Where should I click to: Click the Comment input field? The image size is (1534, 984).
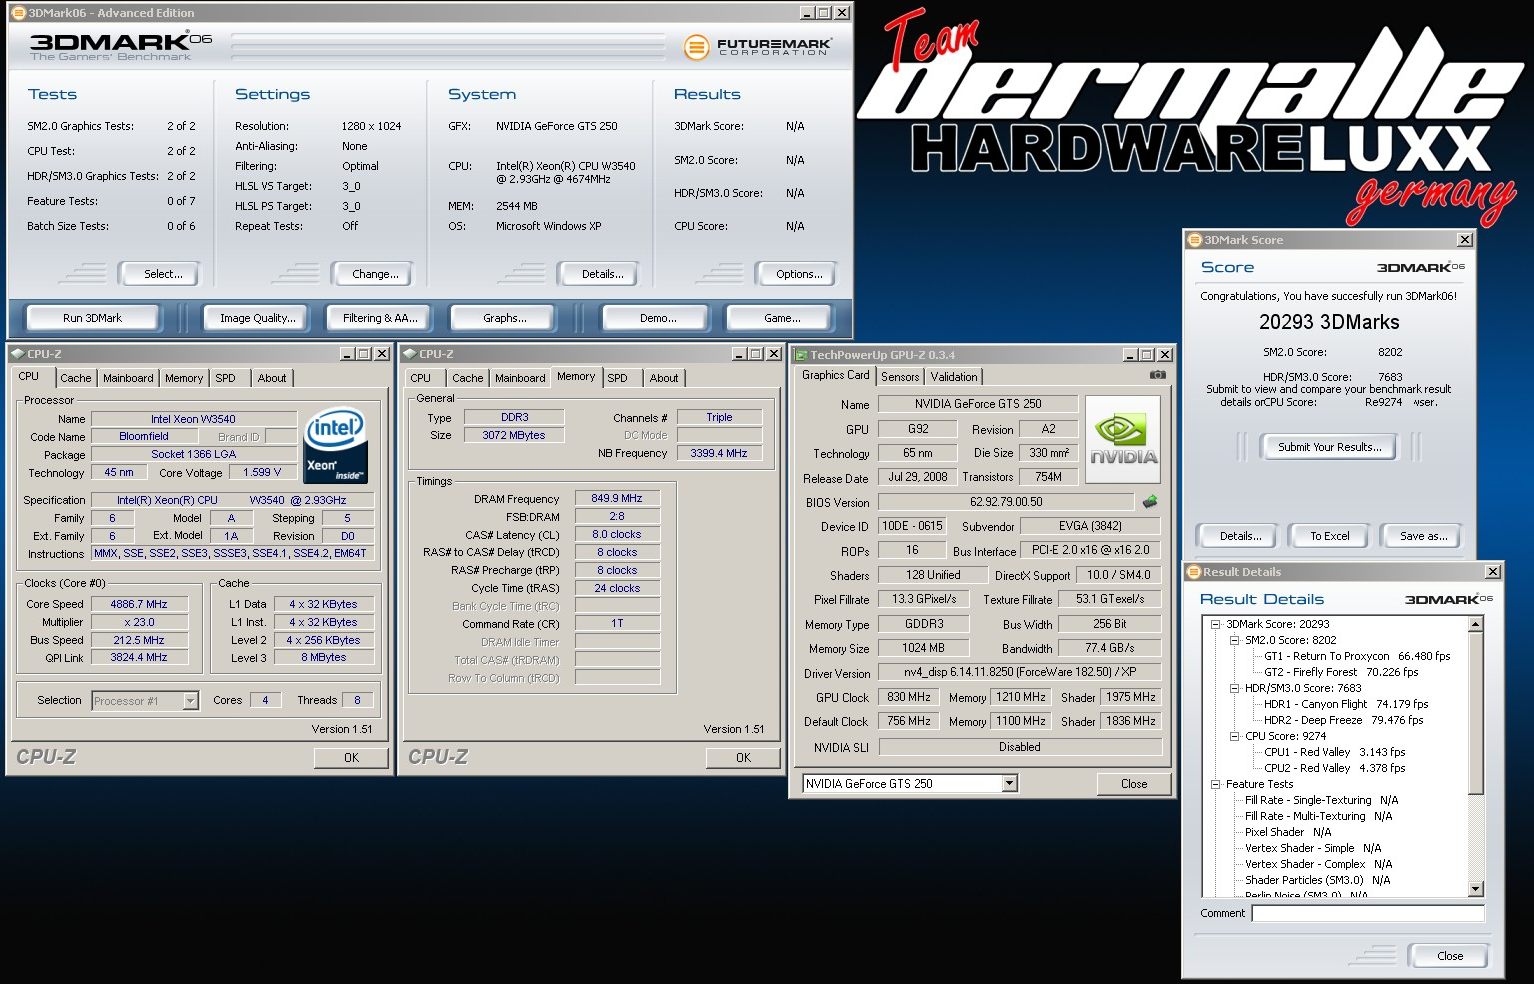tap(1368, 913)
